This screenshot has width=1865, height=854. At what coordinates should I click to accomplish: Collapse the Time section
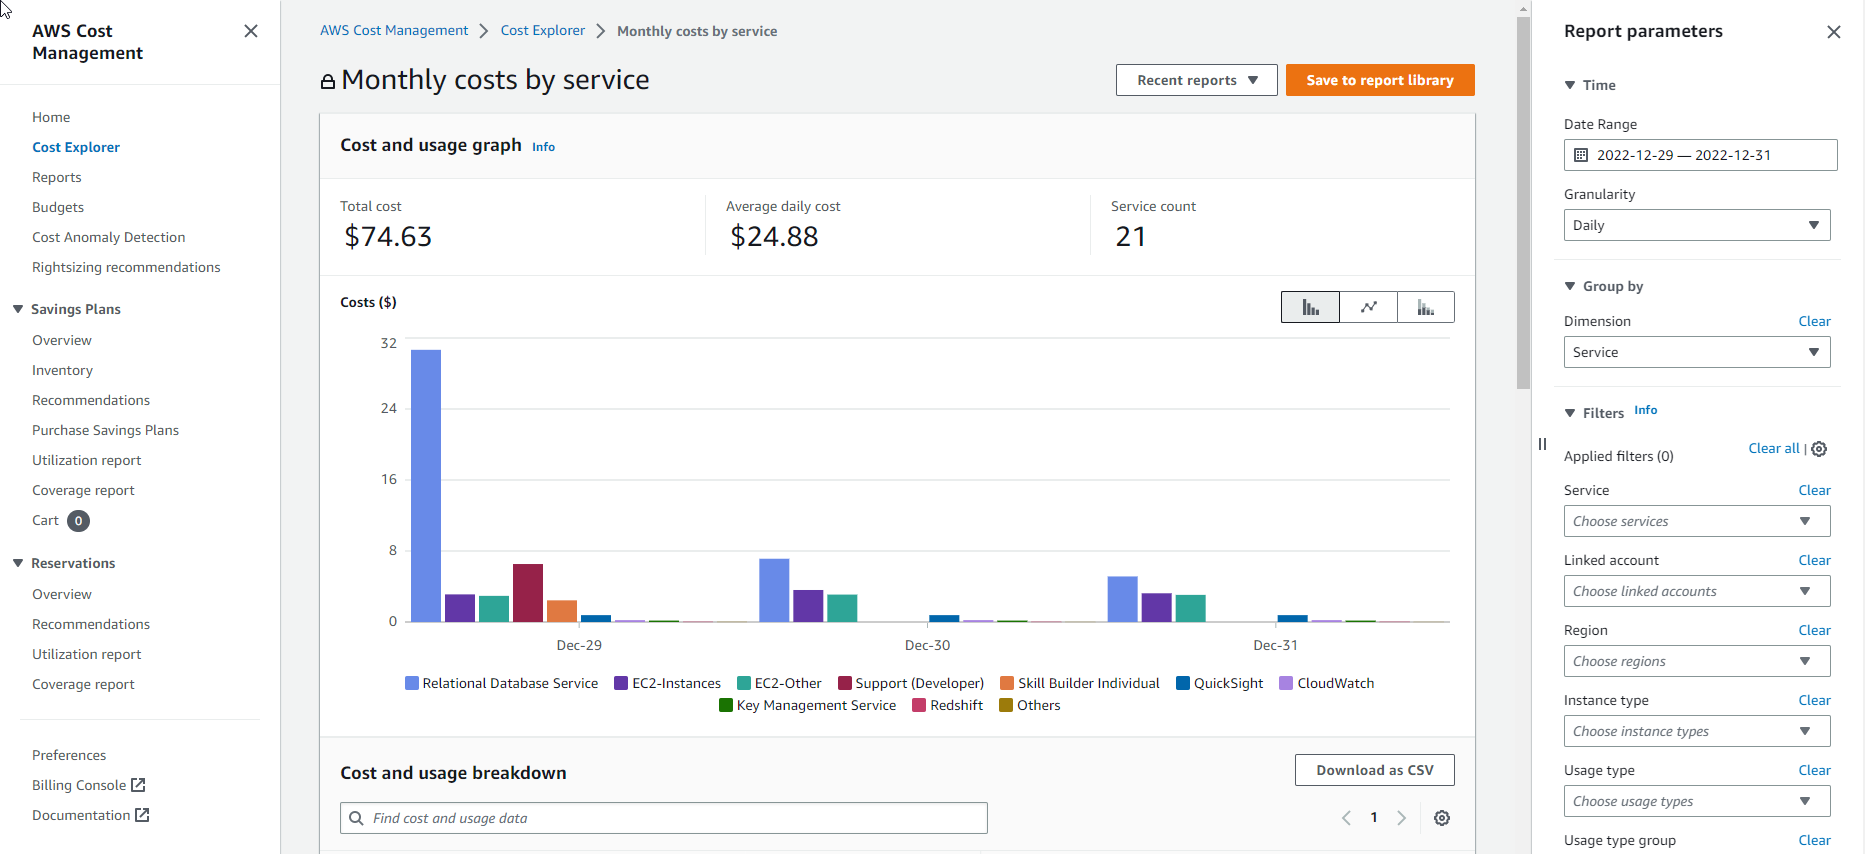tap(1570, 85)
